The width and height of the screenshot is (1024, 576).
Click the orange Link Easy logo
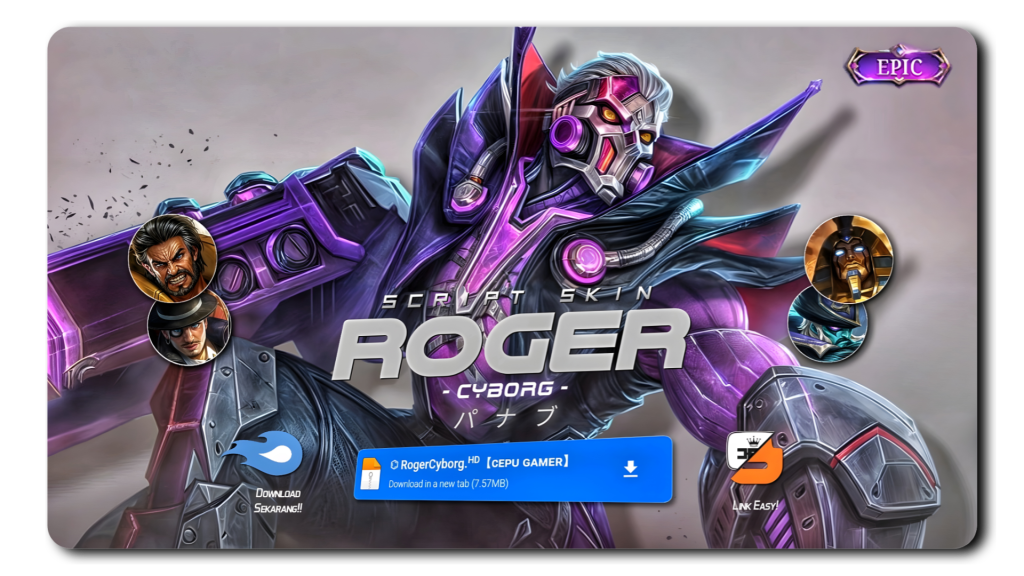point(755,459)
